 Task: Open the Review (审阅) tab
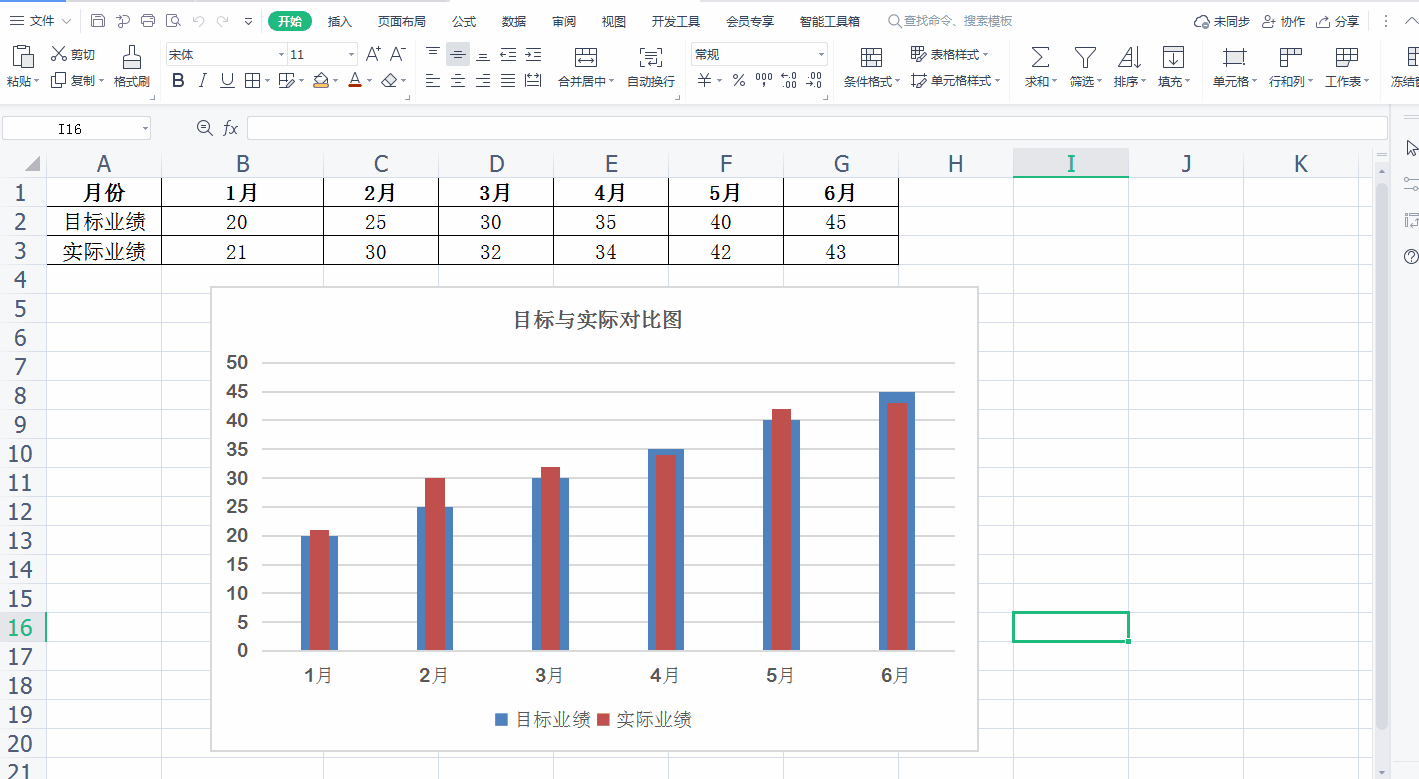click(x=564, y=21)
